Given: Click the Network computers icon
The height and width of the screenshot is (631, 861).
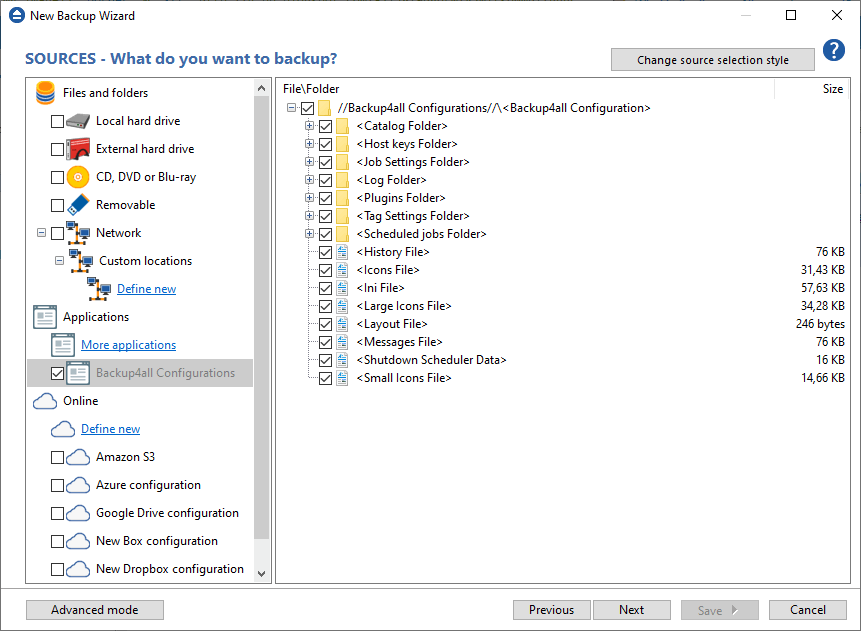Looking at the screenshot, I should click(x=78, y=233).
